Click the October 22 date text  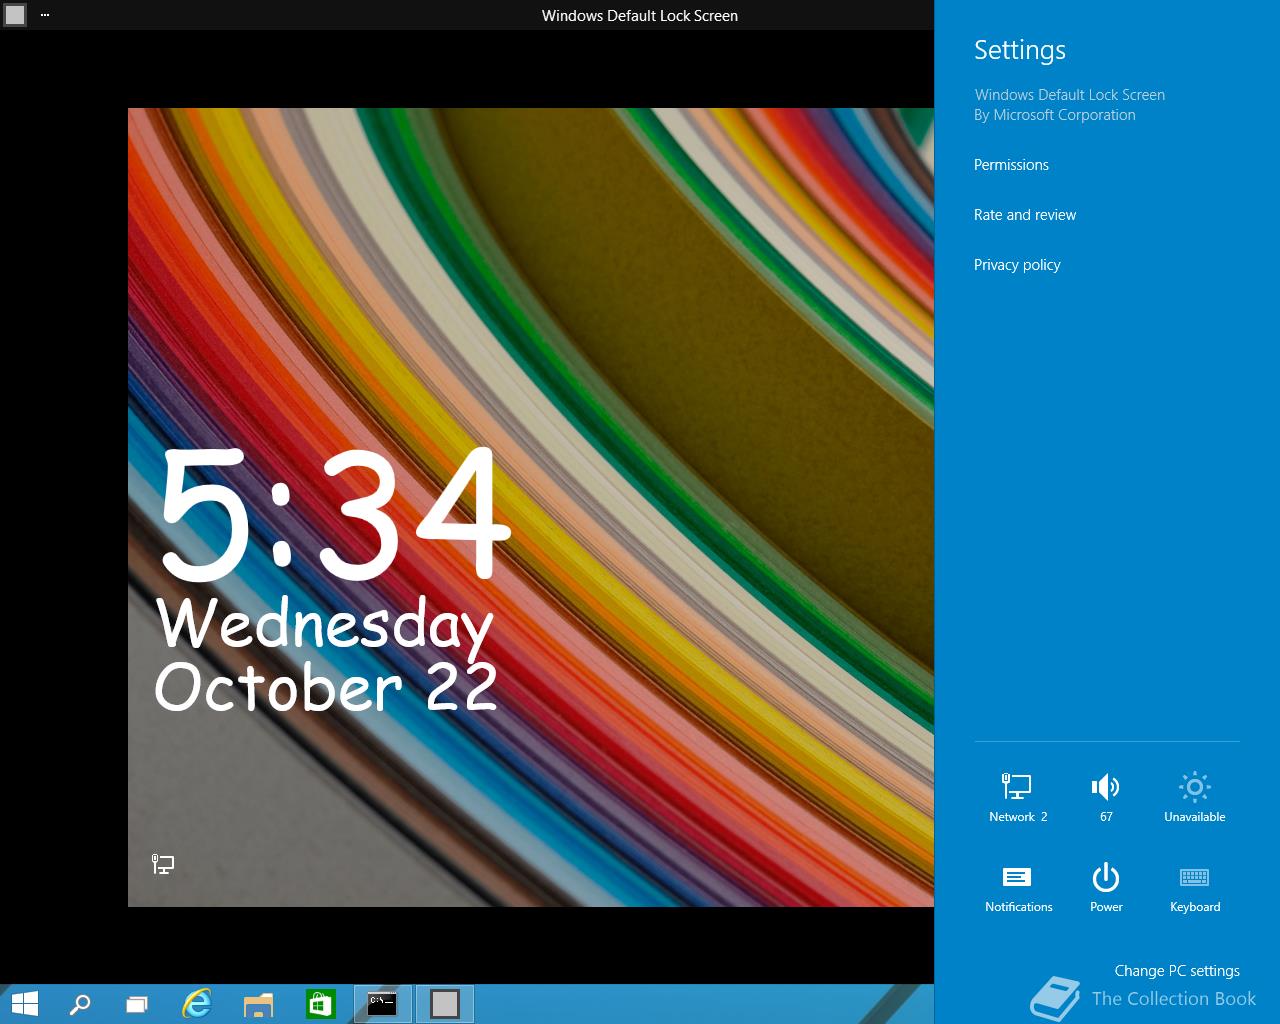326,688
